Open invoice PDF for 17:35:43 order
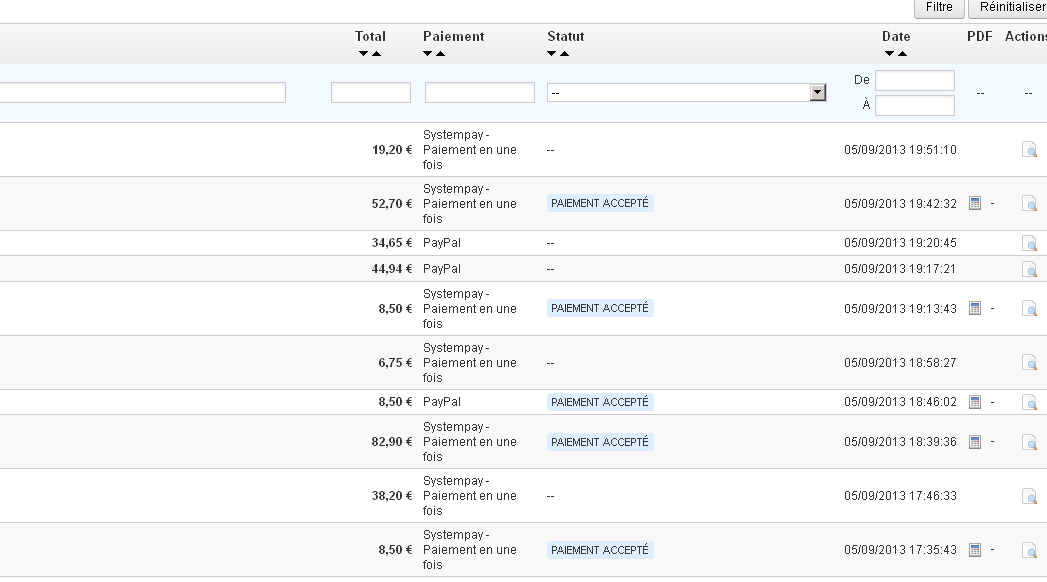1047x582 pixels. [x=975, y=550]
